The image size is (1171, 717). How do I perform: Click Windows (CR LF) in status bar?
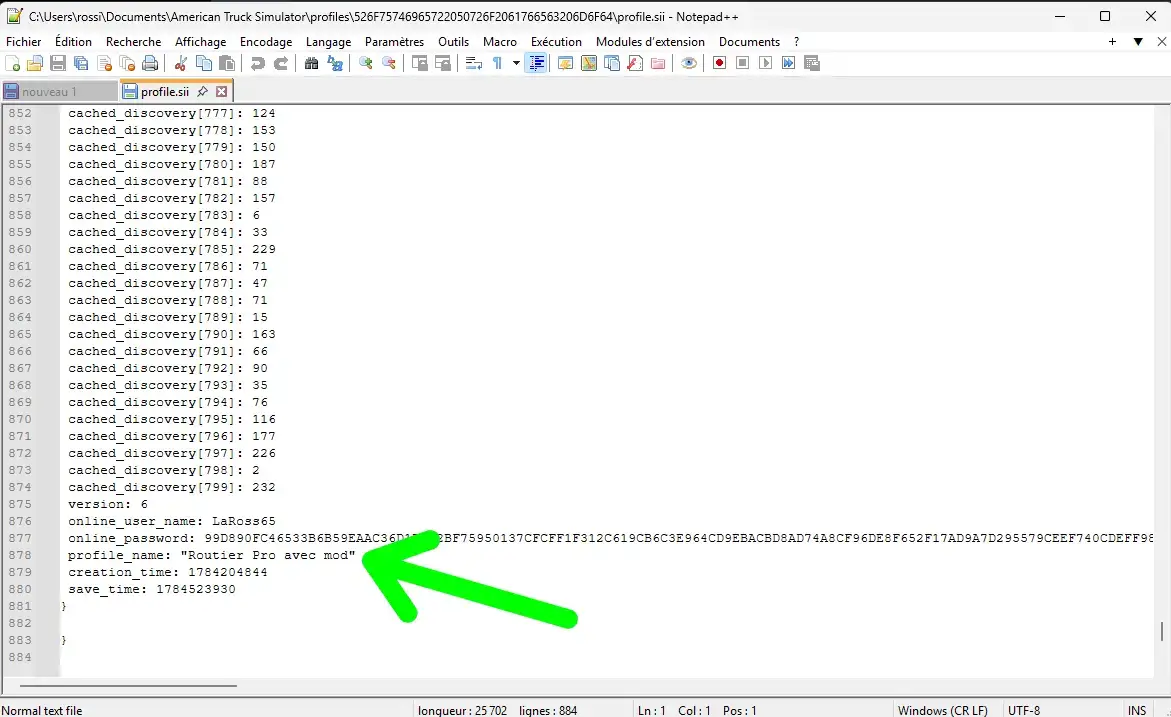point(942,710)
